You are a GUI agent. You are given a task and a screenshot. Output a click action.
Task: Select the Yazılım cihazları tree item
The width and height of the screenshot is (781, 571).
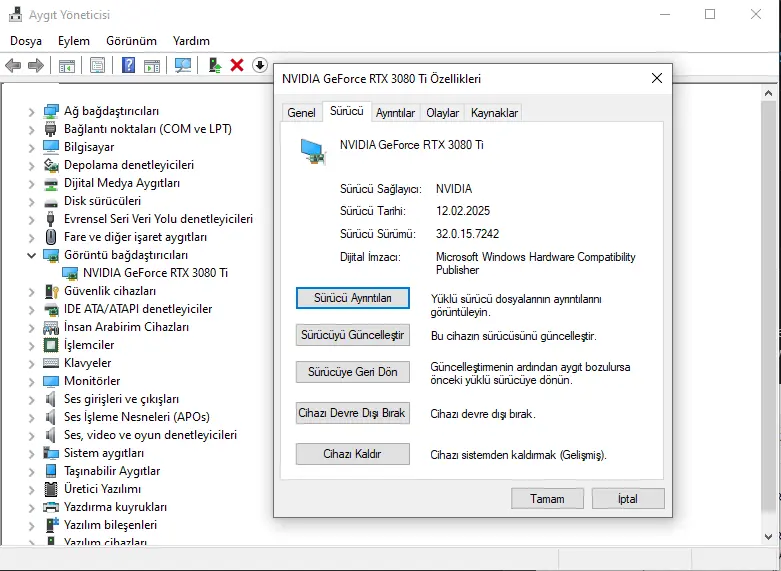pyautogui.click(x=105, y=542)
